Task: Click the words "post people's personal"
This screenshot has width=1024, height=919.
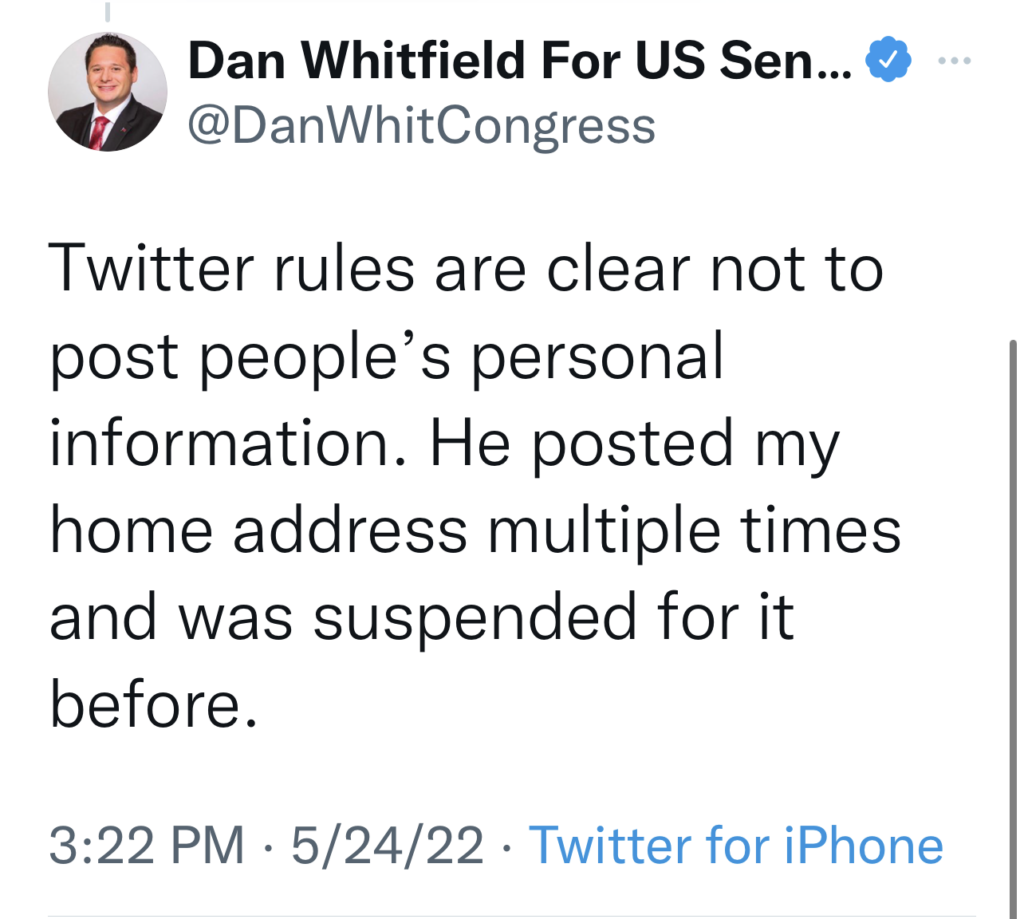Action: [x=387, y=357]
